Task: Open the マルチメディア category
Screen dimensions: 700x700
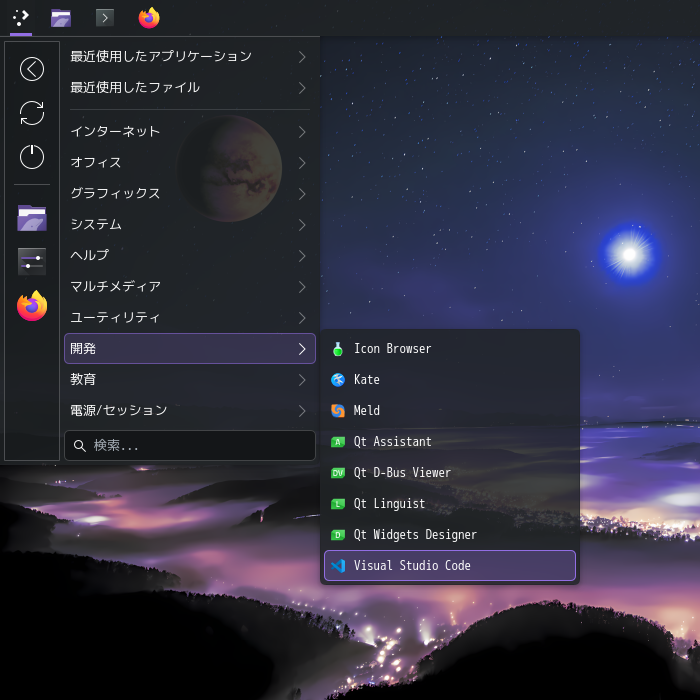Action: (x=190, y=287)
